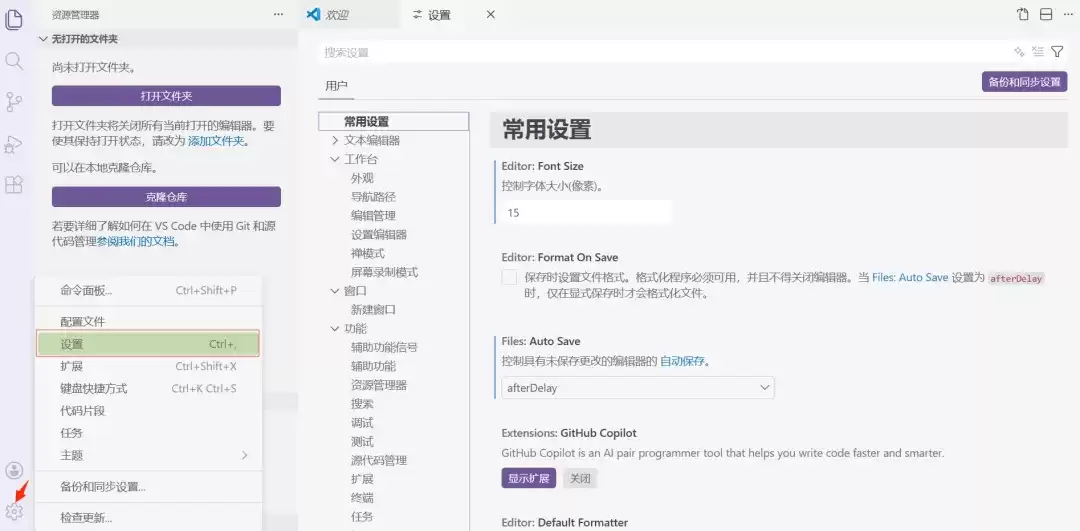Expand the 文本编辑器 tree section
Screen dimensions: 1080x531
point(335,140)
